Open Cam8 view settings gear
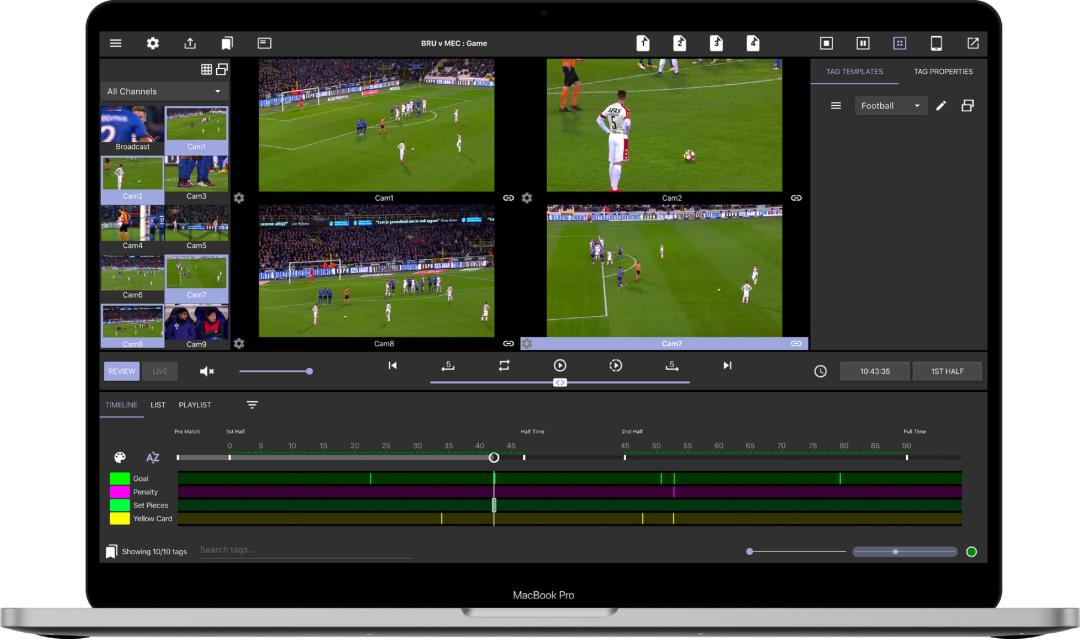1080x639 pixels. (239, 343)
